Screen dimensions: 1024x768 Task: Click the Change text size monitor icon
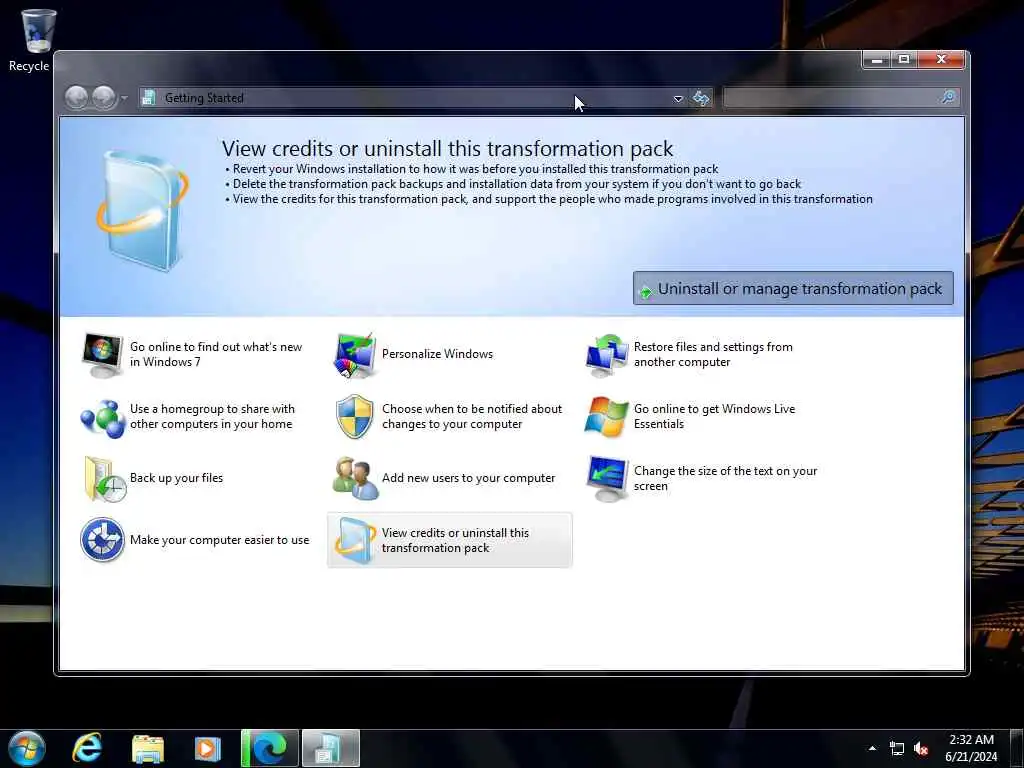coord(607,479)
